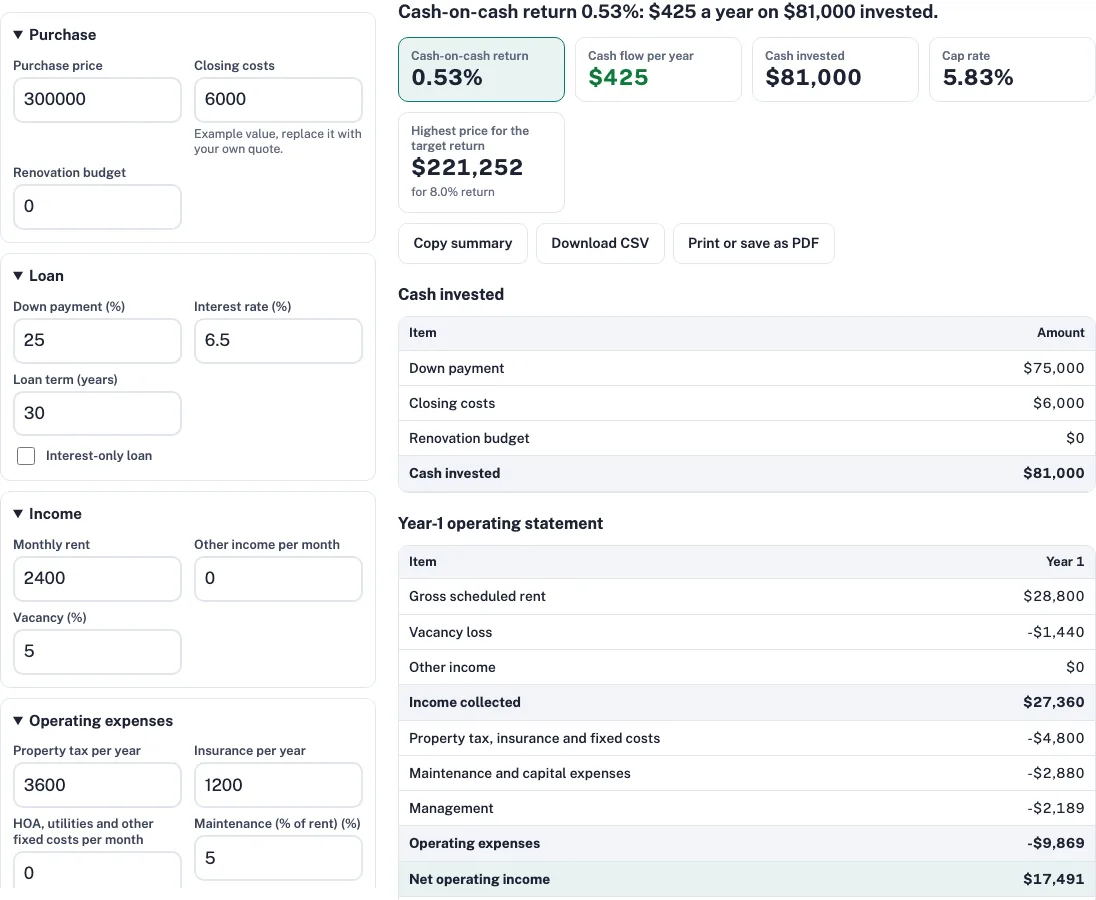This screenshot has width=1096, height=900.
Task: Click the Copy summary button
Action: click(463, 243)
